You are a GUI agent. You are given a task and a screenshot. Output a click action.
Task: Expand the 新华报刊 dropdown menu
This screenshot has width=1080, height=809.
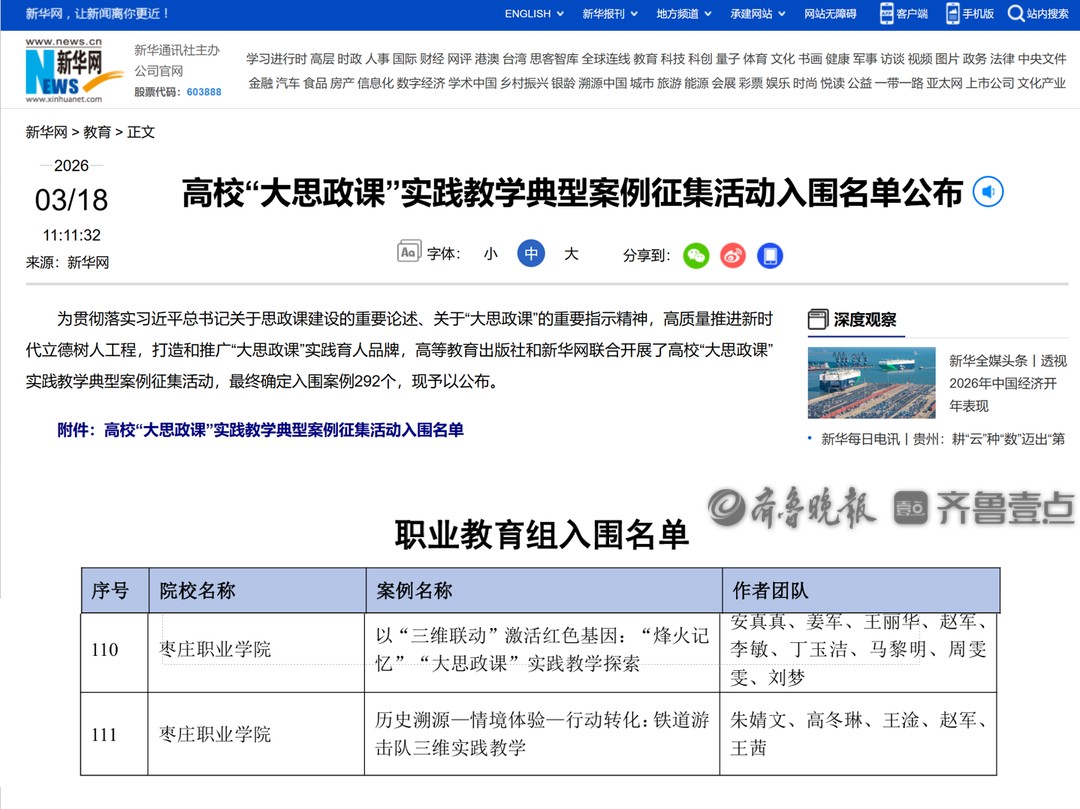click(x=610, y=13)
